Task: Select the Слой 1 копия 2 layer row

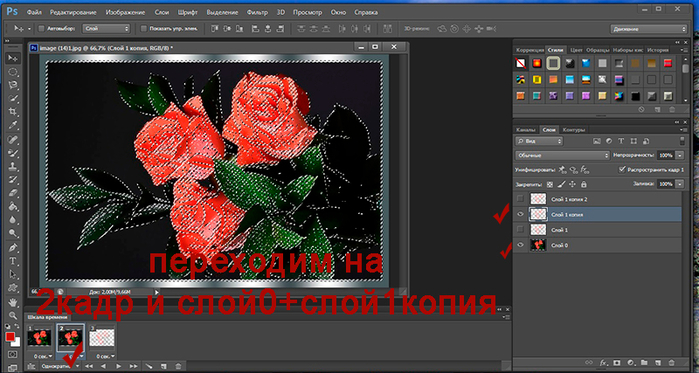Action: point(597,199)
